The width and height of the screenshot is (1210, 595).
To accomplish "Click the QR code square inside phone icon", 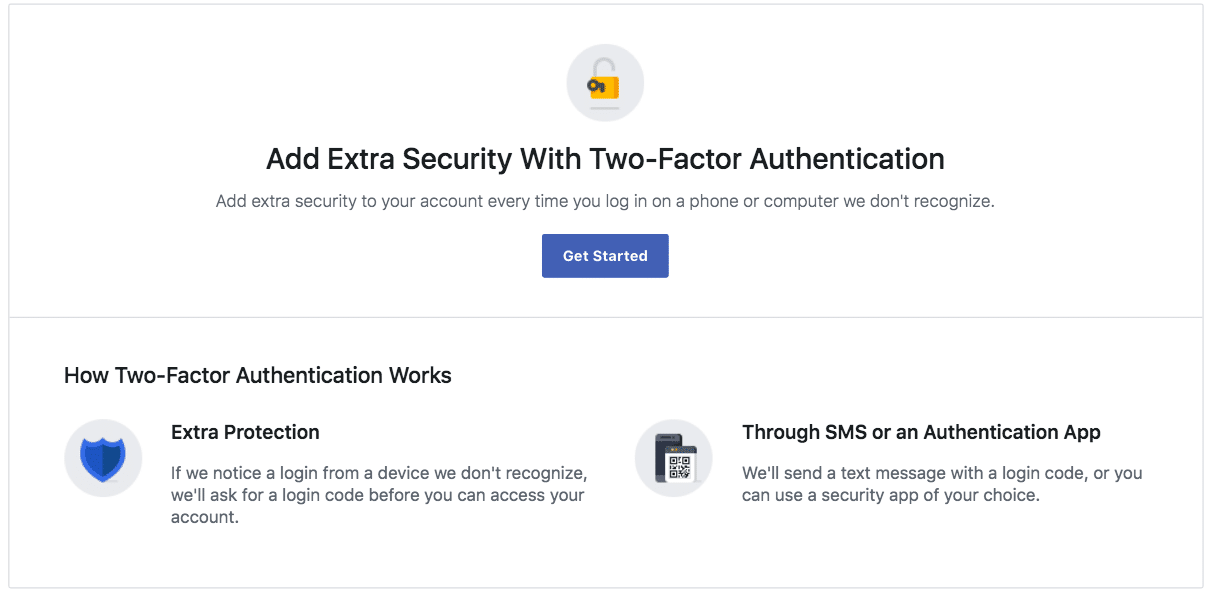I will click(x=681, y=466).
